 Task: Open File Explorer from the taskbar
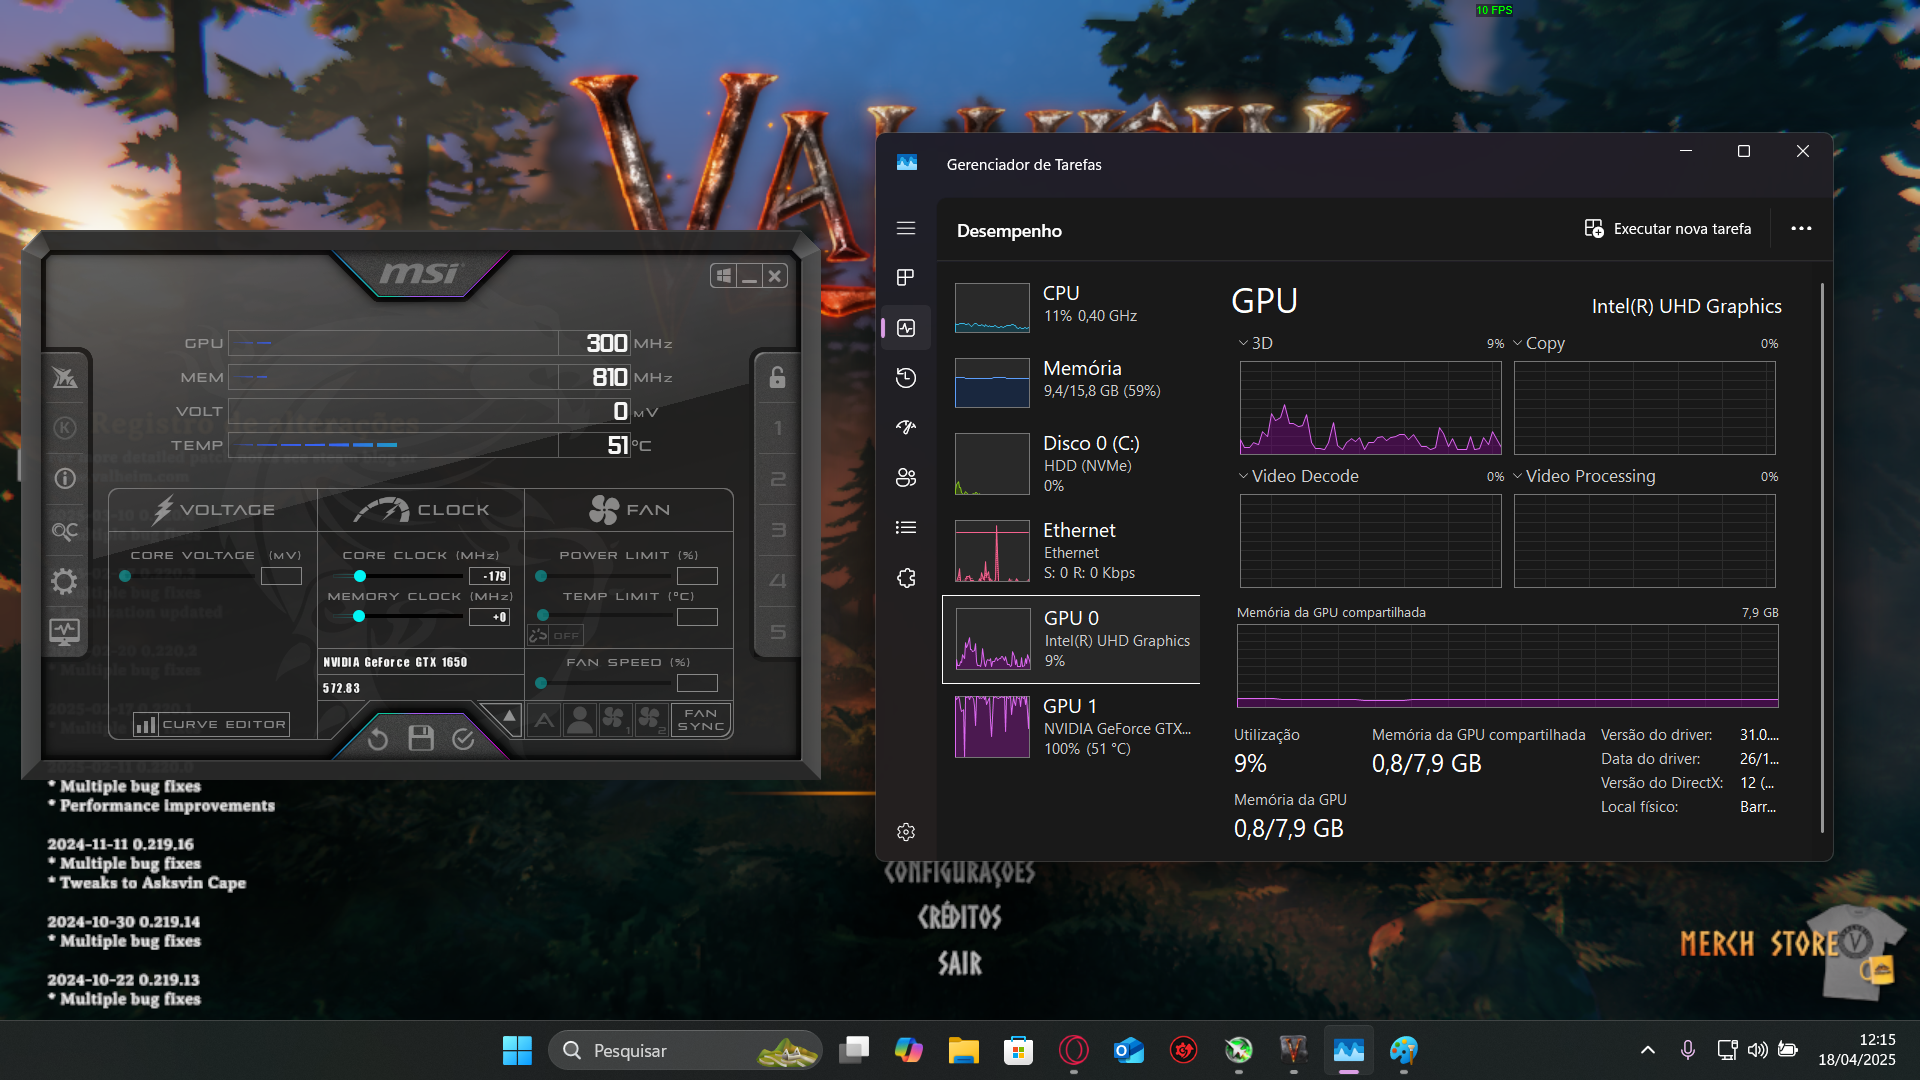pos(964,1050)
